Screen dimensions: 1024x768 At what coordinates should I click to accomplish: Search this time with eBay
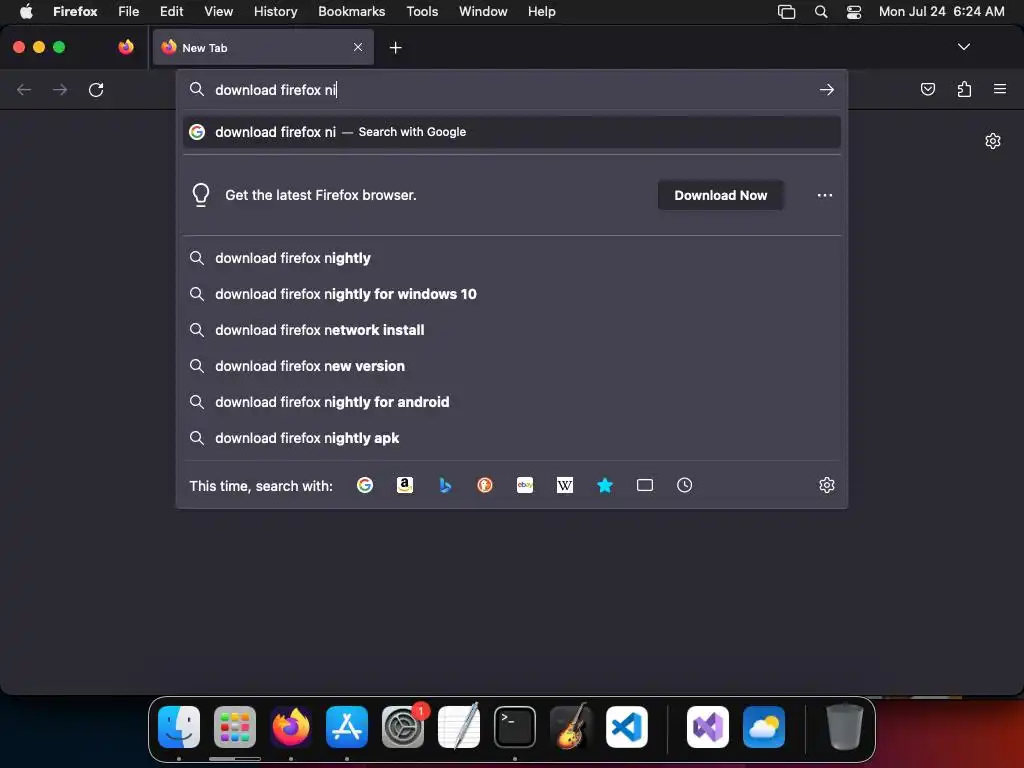525,485
